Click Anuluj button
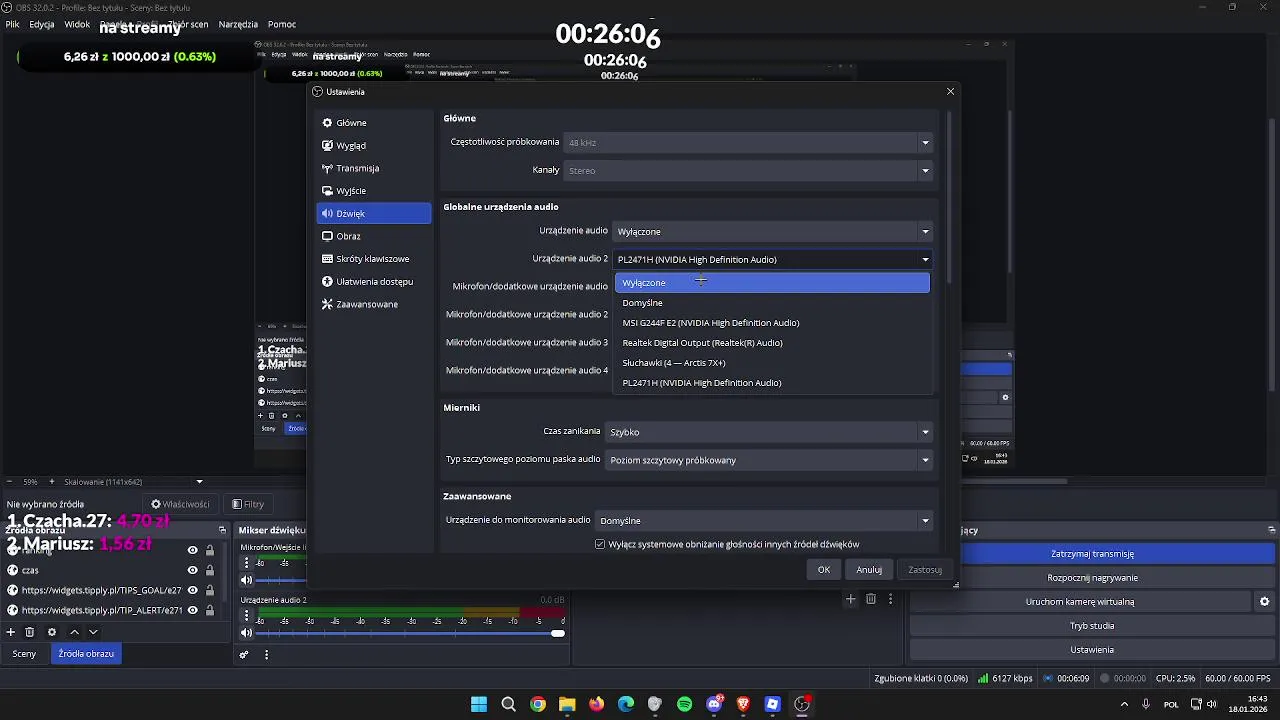Screen dimensions: 1280x720 click(x=869, y=570)
